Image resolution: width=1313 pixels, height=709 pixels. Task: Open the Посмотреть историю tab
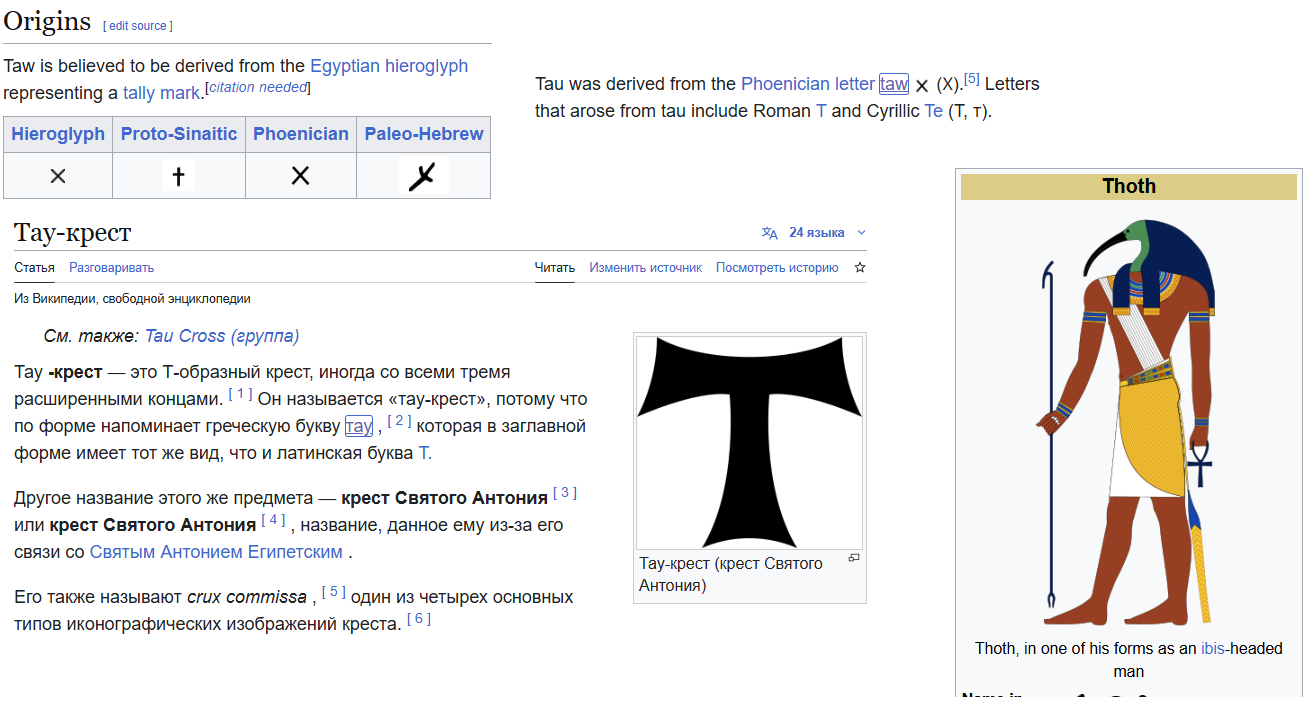pos(777,268)
